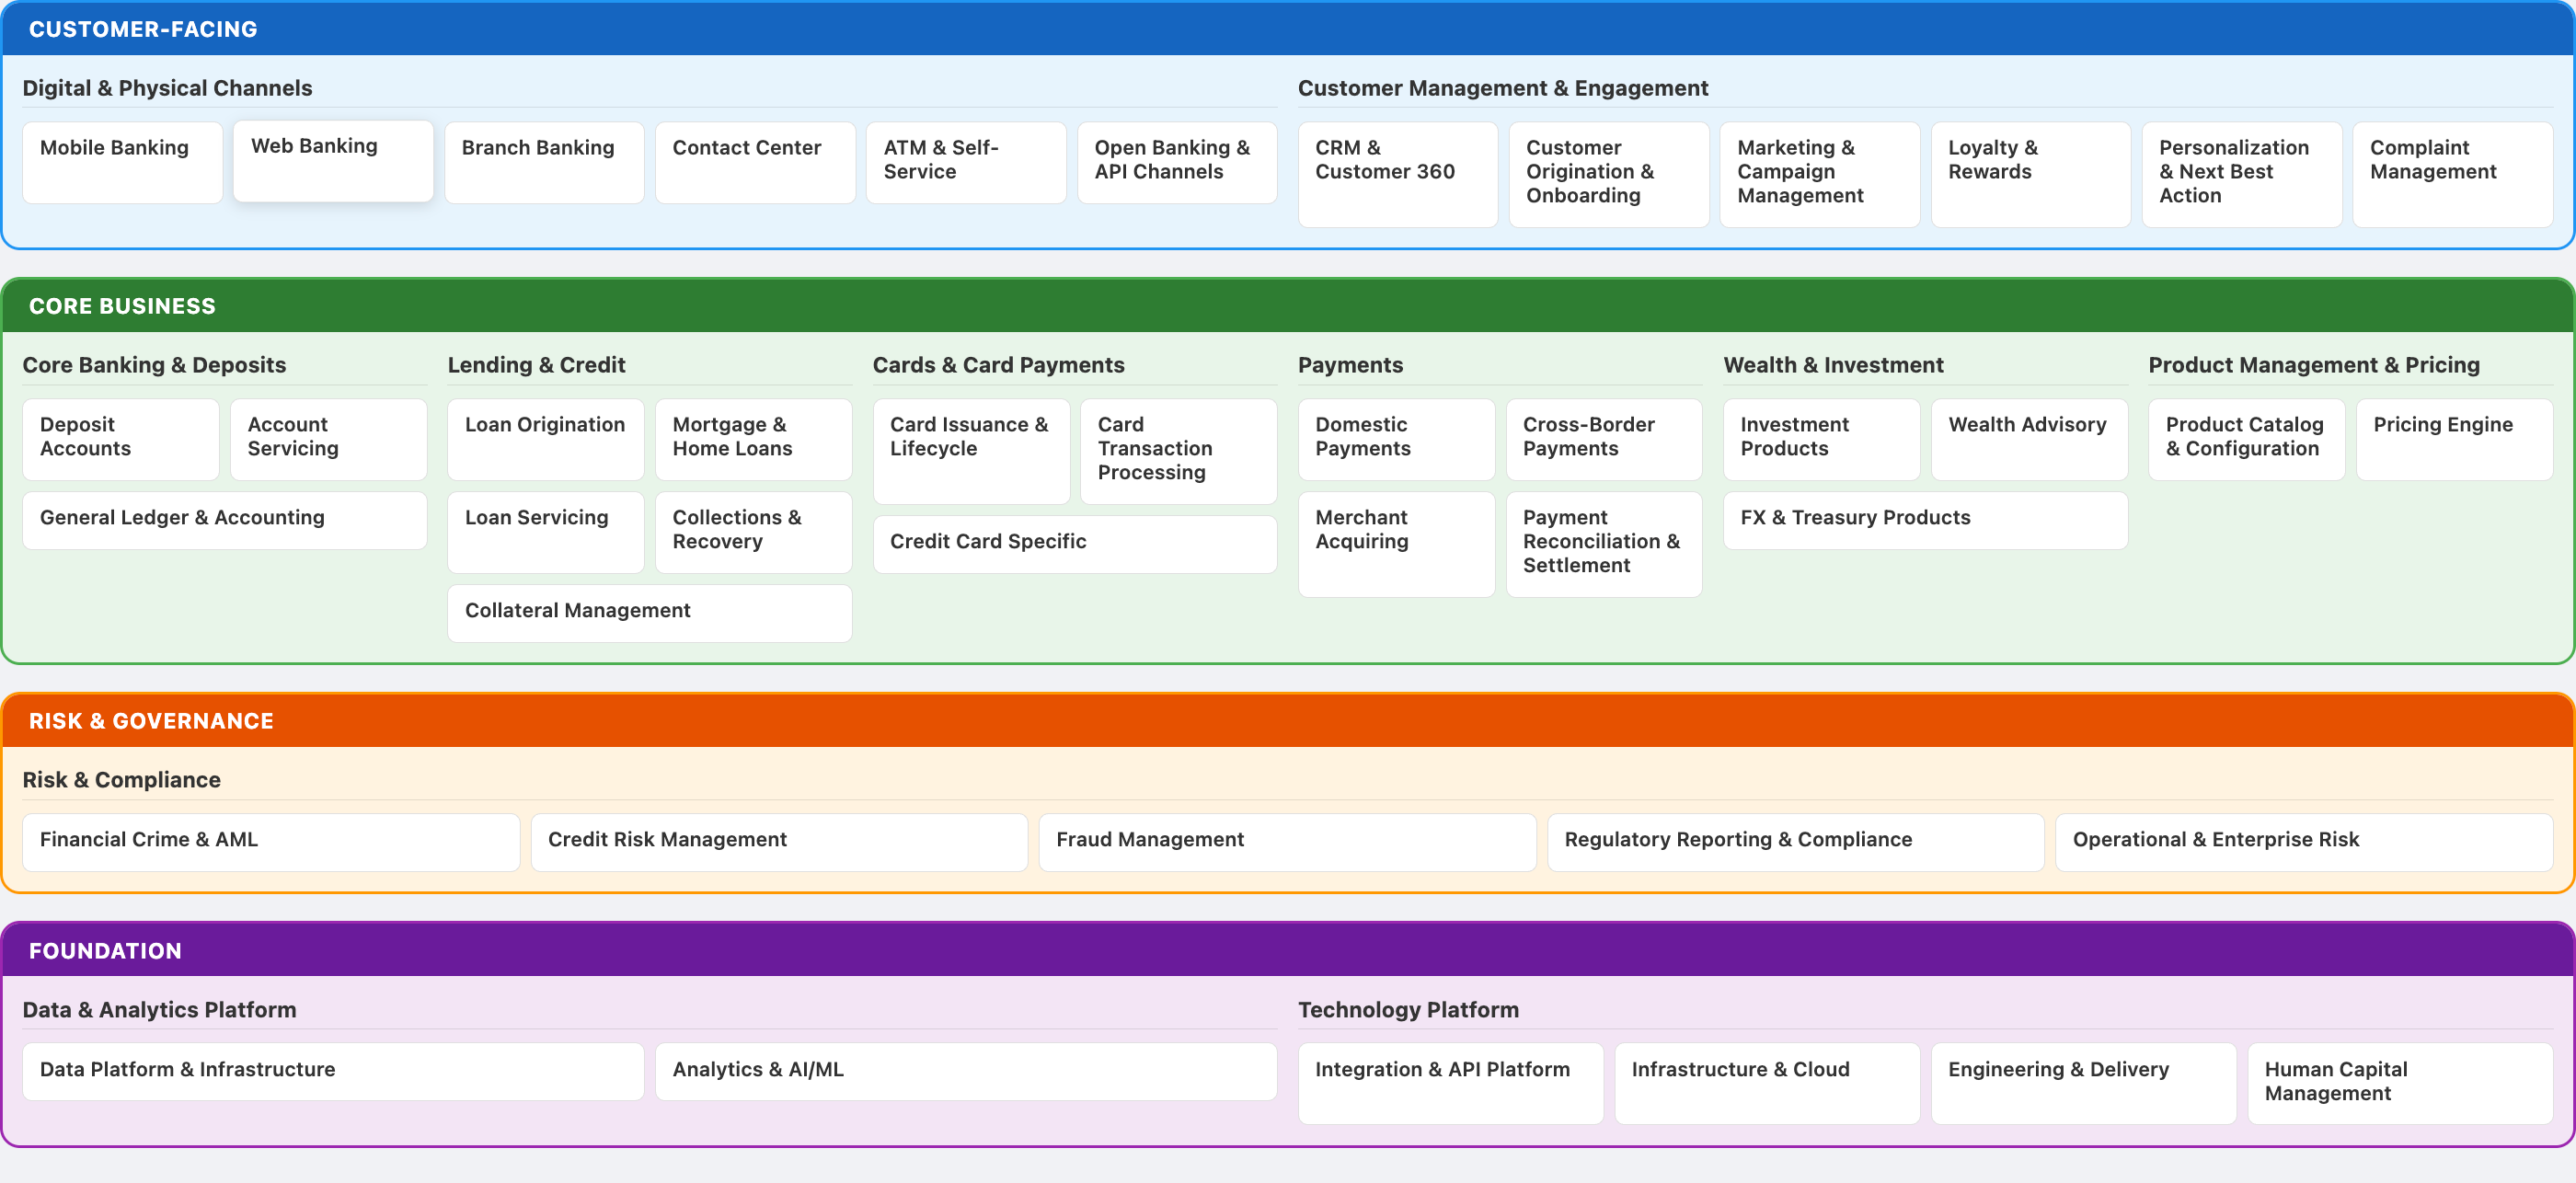The image size is (2576, 1183).
Task: Click the Card Transaction Processing card
Action: tap(1177, 451)
